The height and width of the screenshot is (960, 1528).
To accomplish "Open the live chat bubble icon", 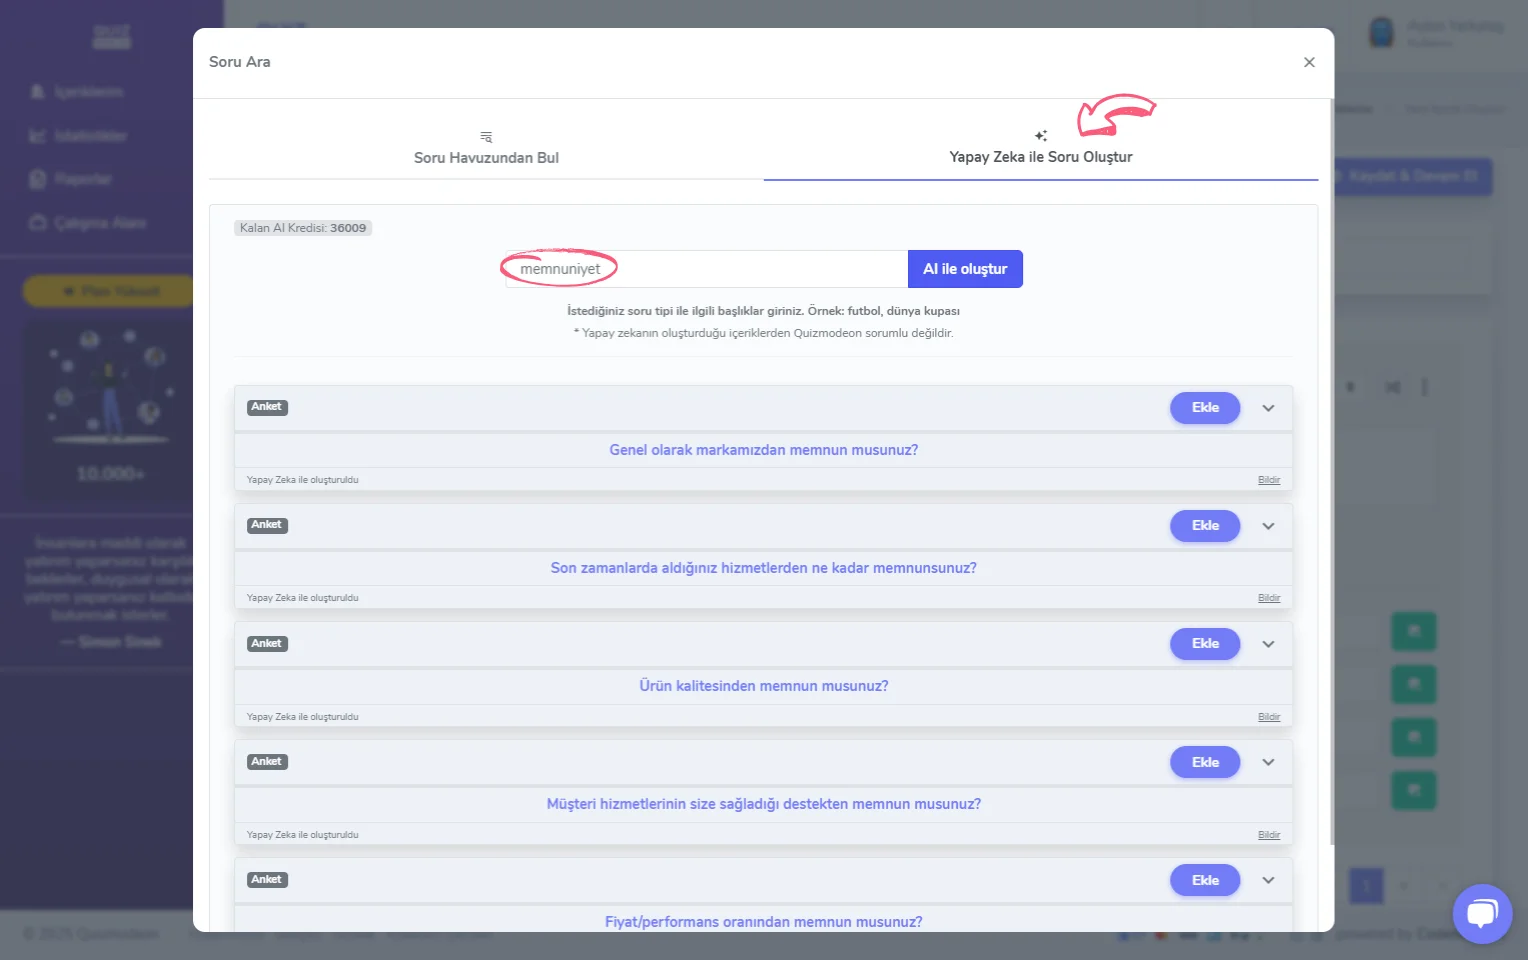I will coord(1481,913).
